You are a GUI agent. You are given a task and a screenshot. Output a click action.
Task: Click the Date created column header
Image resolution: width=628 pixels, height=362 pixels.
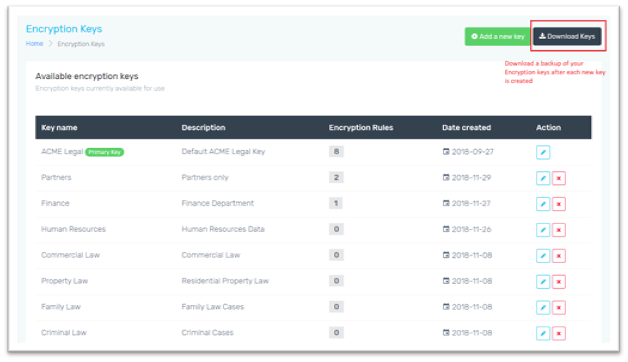467,128
